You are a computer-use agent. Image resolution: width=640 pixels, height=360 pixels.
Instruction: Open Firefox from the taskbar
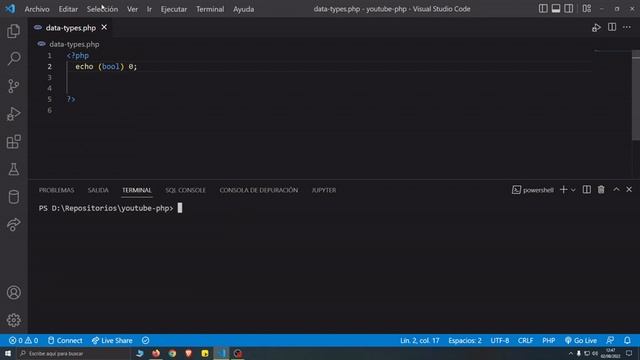click(156, 353)
